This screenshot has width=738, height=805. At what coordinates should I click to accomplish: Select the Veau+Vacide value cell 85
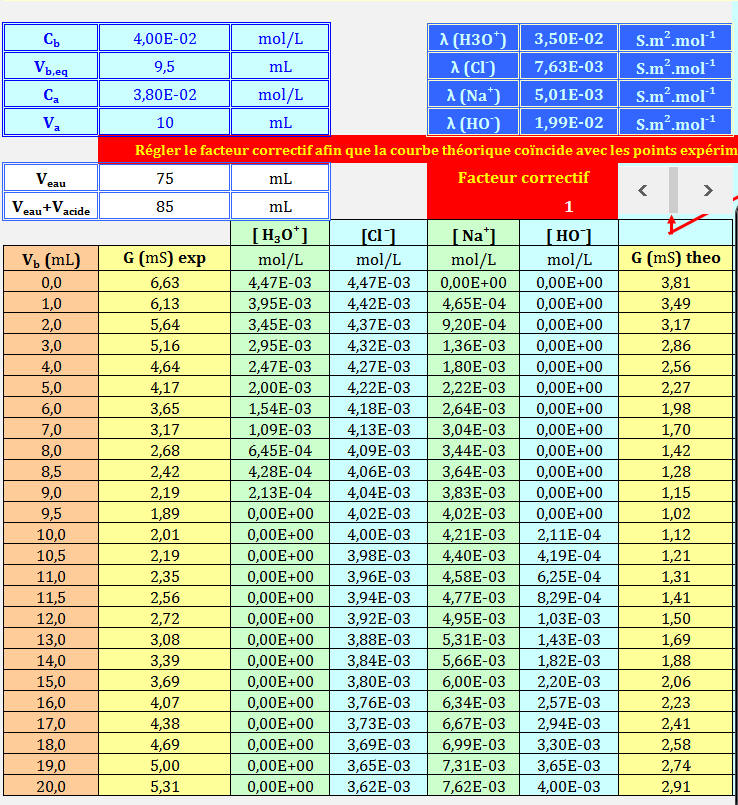[x=164, y=206]
